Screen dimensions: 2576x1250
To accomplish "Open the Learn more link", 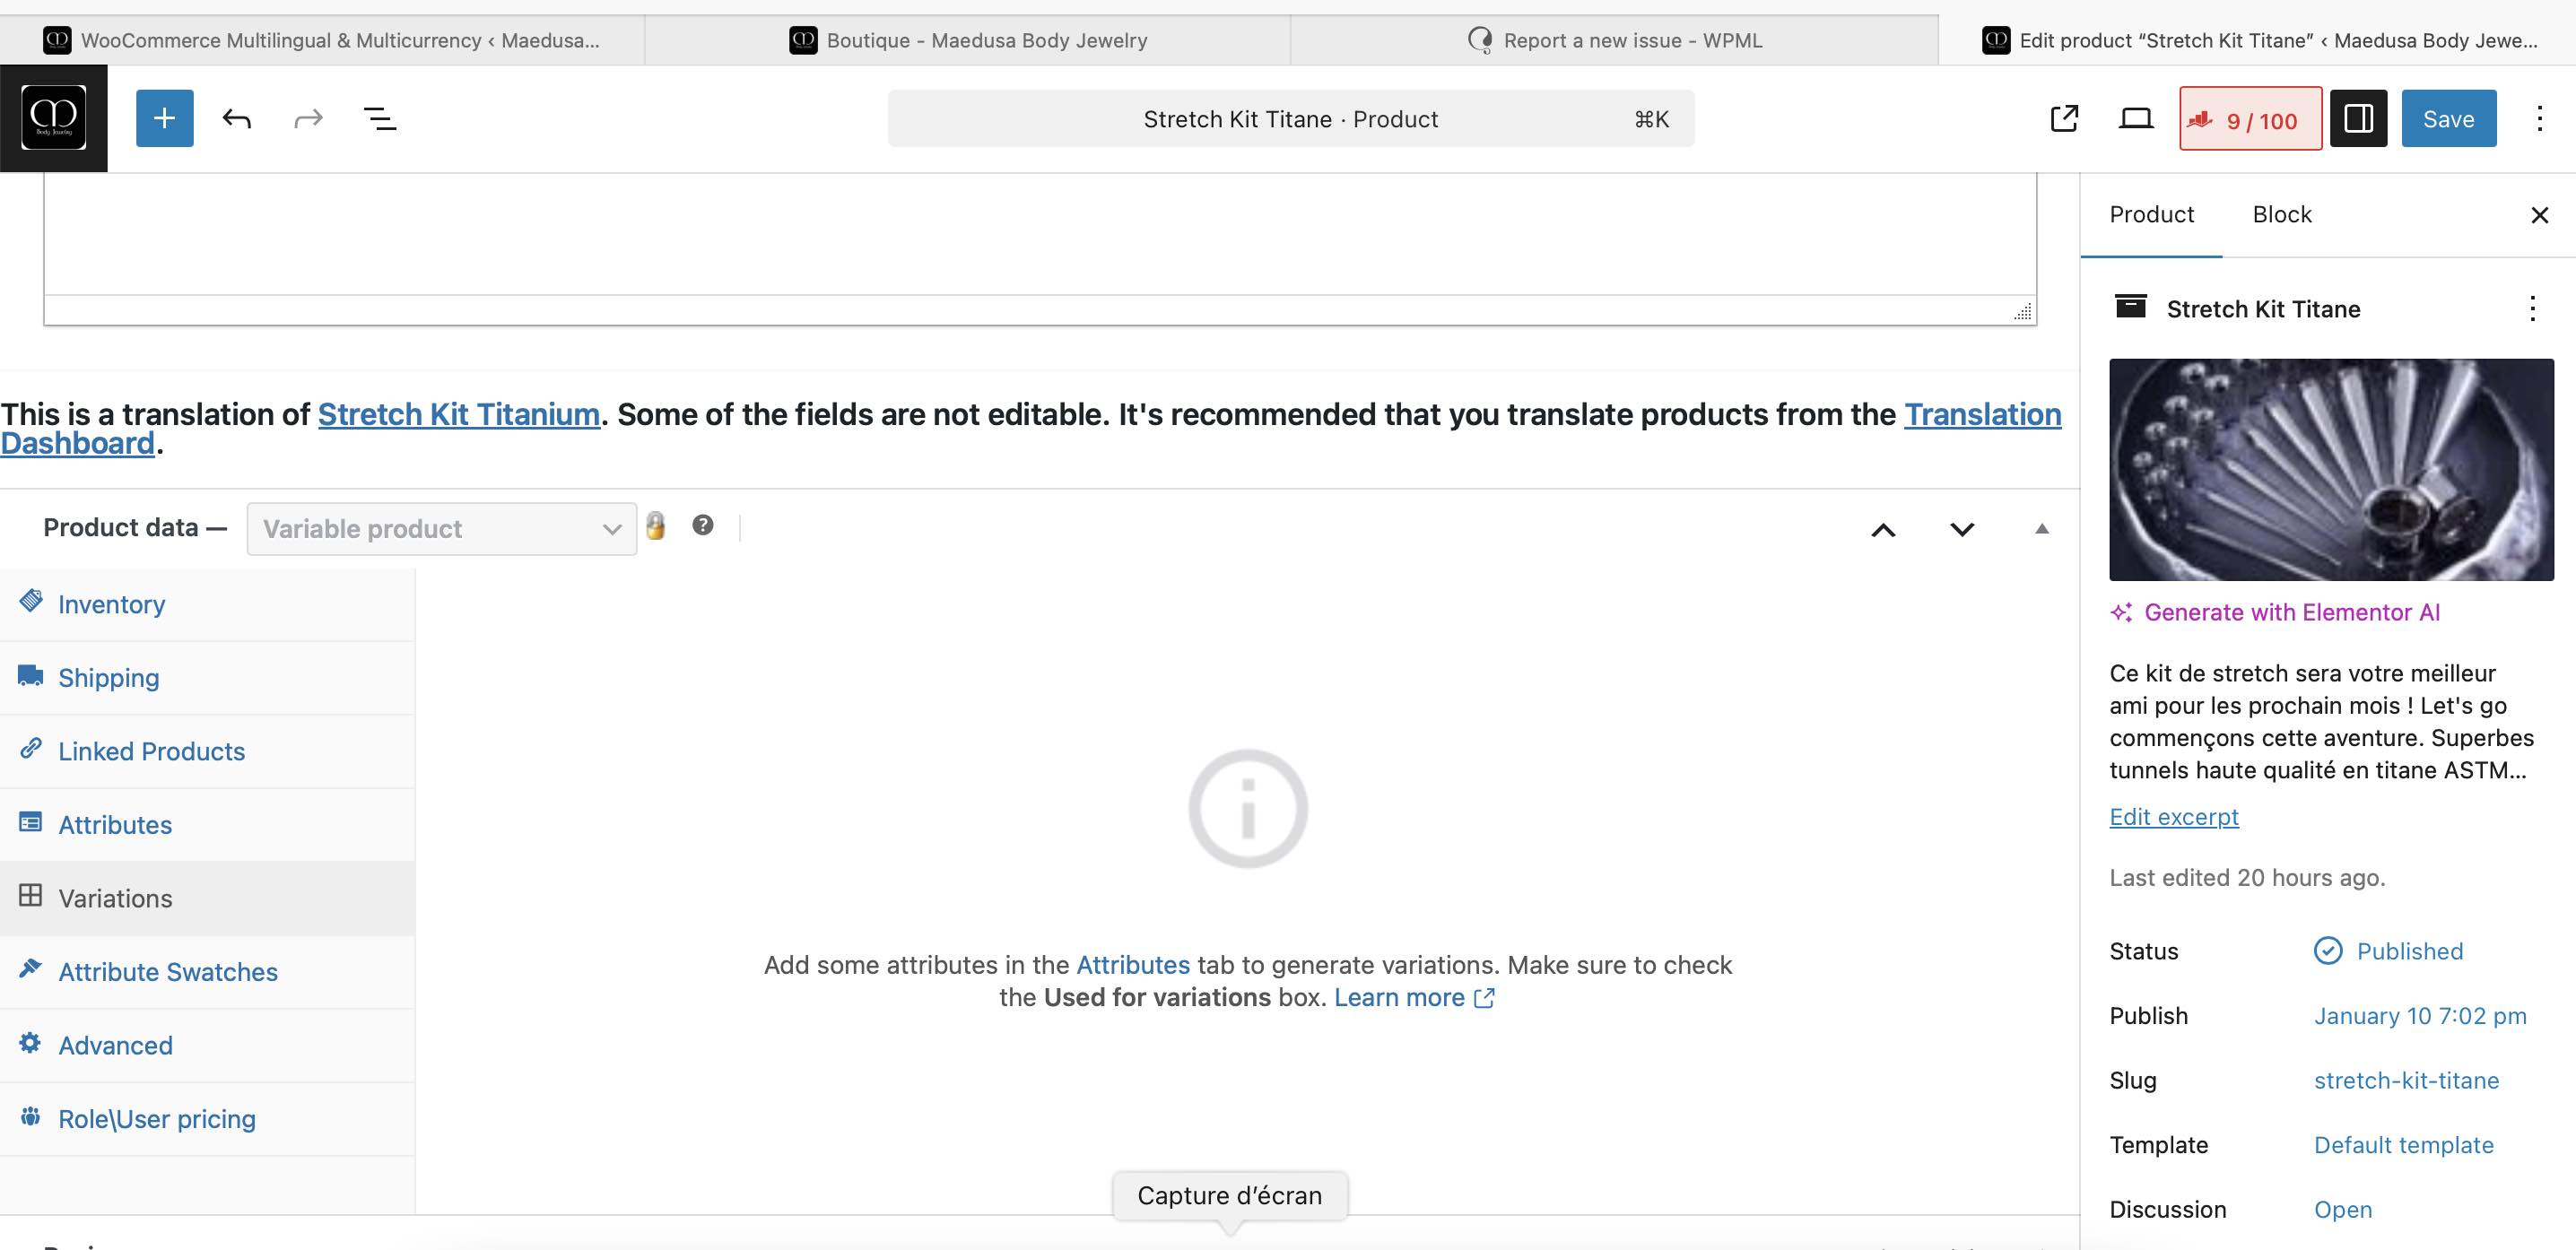I will coord(1414,997).
